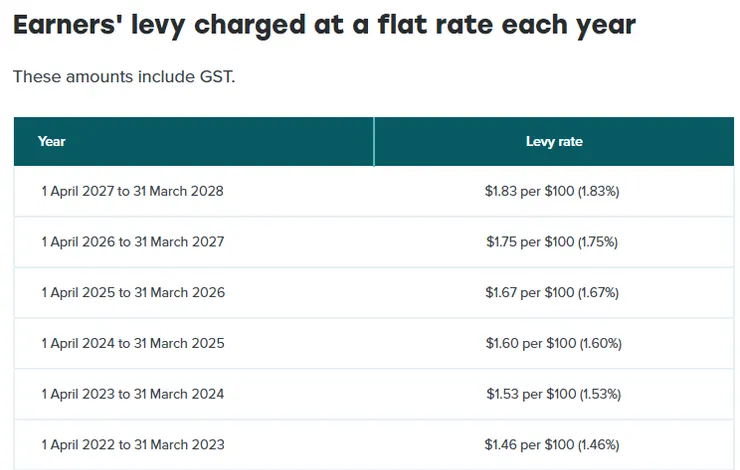The width and height of the screenshot is (740, 470).
Task: Select the 1 April 2022 to 31 March 2023 cell
Action: [x=133, y=444]
